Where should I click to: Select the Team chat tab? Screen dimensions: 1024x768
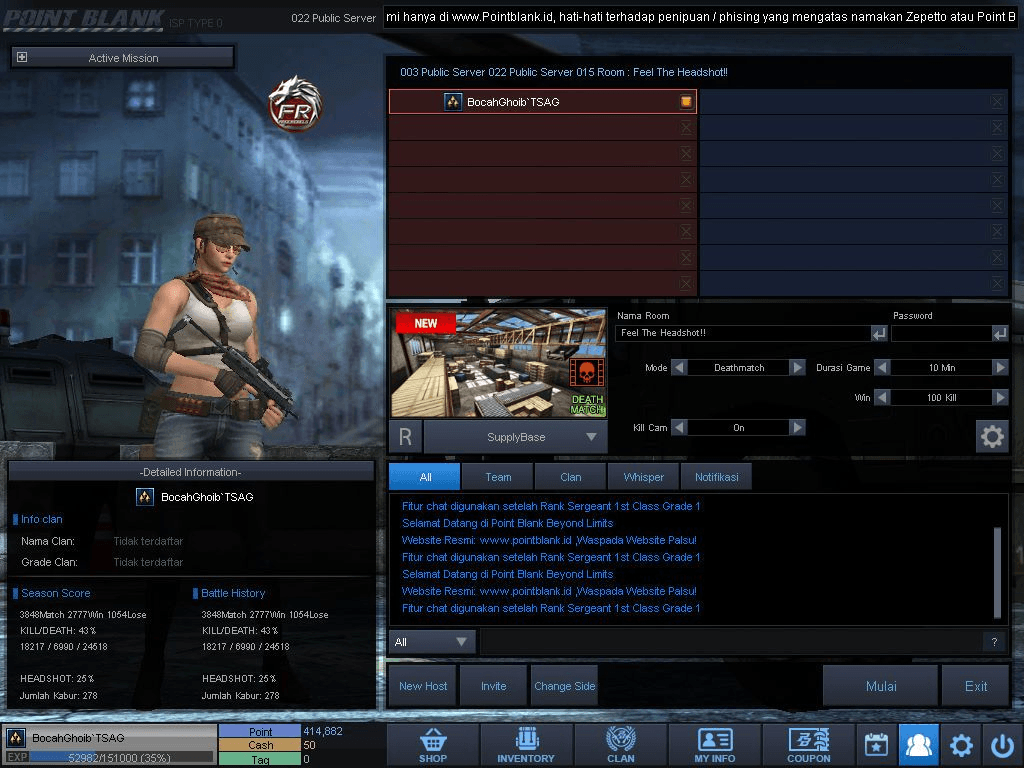pyautogui.click(x=498, y=477)
